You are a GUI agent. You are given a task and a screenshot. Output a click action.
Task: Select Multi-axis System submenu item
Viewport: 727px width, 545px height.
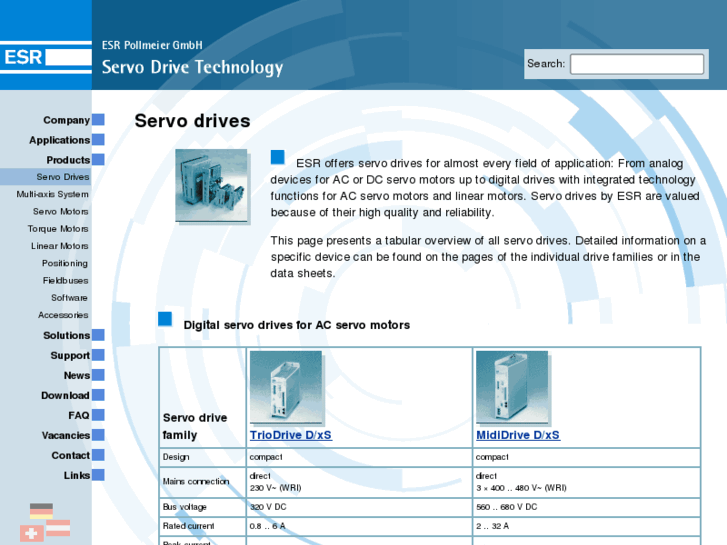[52, 194]
